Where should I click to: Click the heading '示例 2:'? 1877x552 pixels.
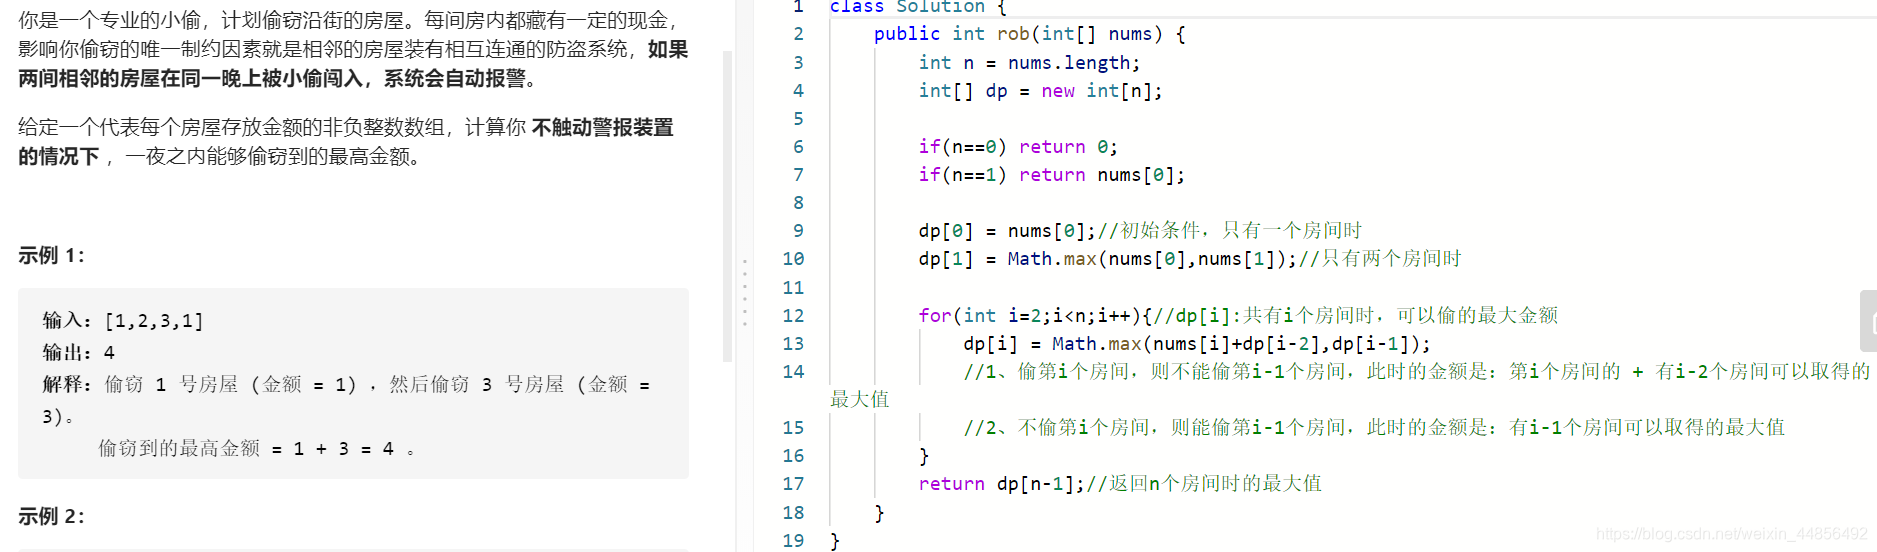click(x=52, y=517)
